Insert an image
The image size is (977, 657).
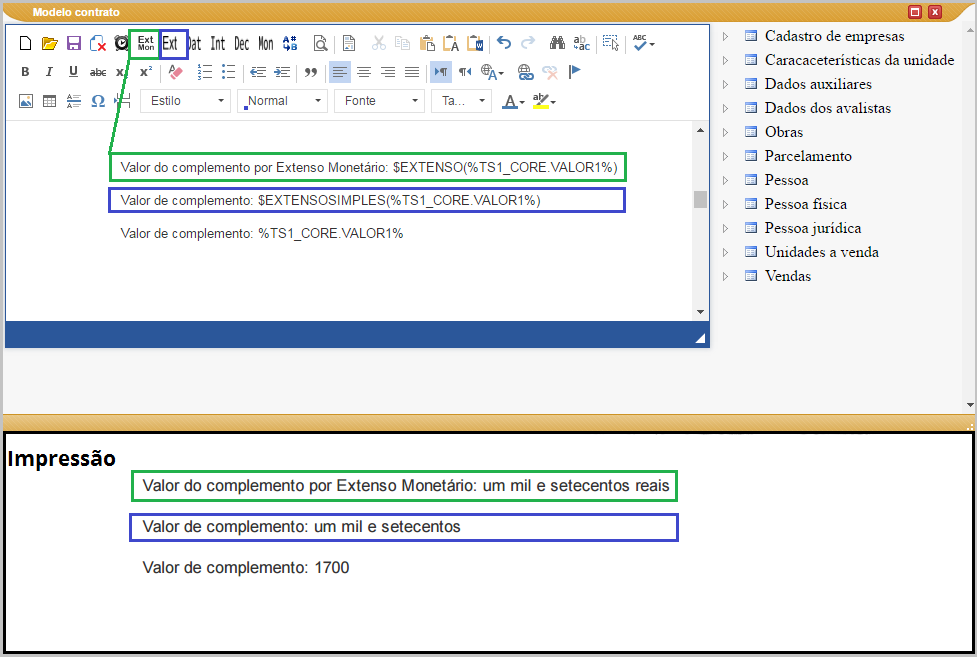[x=26, y=101]
